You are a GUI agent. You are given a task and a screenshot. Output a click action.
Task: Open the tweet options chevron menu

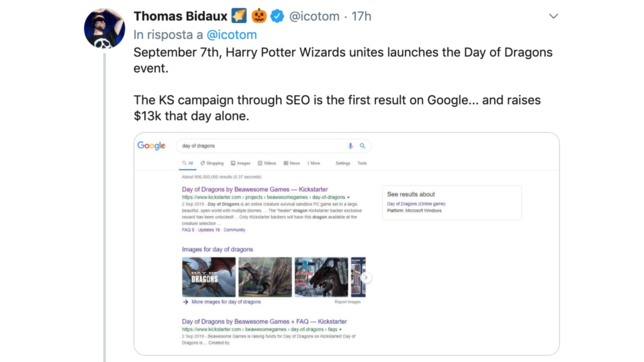click(x=553, y=16)
